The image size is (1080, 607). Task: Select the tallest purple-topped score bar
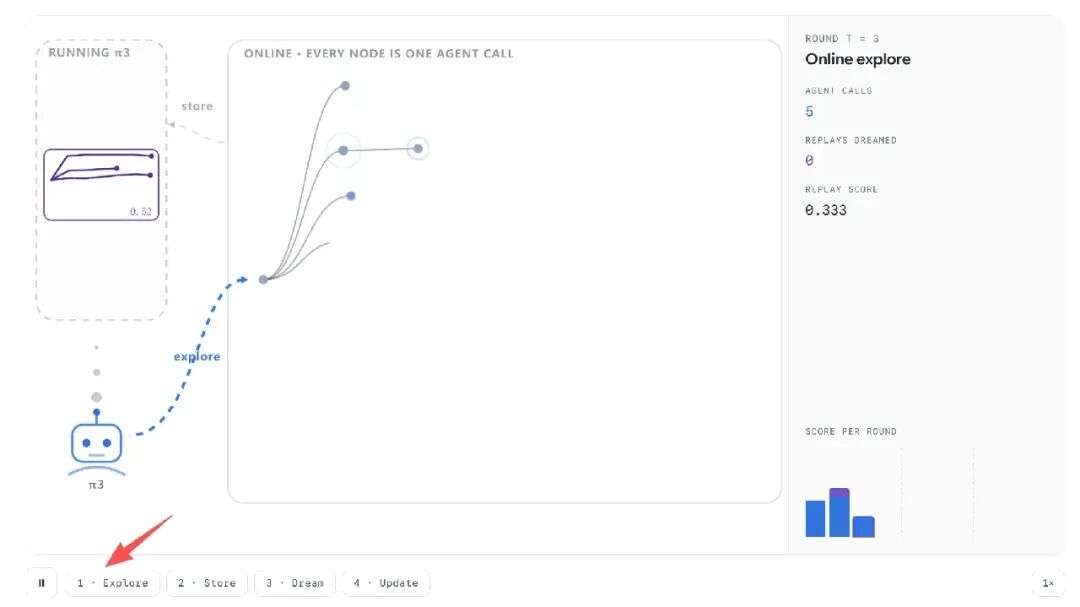coord(840,512)
